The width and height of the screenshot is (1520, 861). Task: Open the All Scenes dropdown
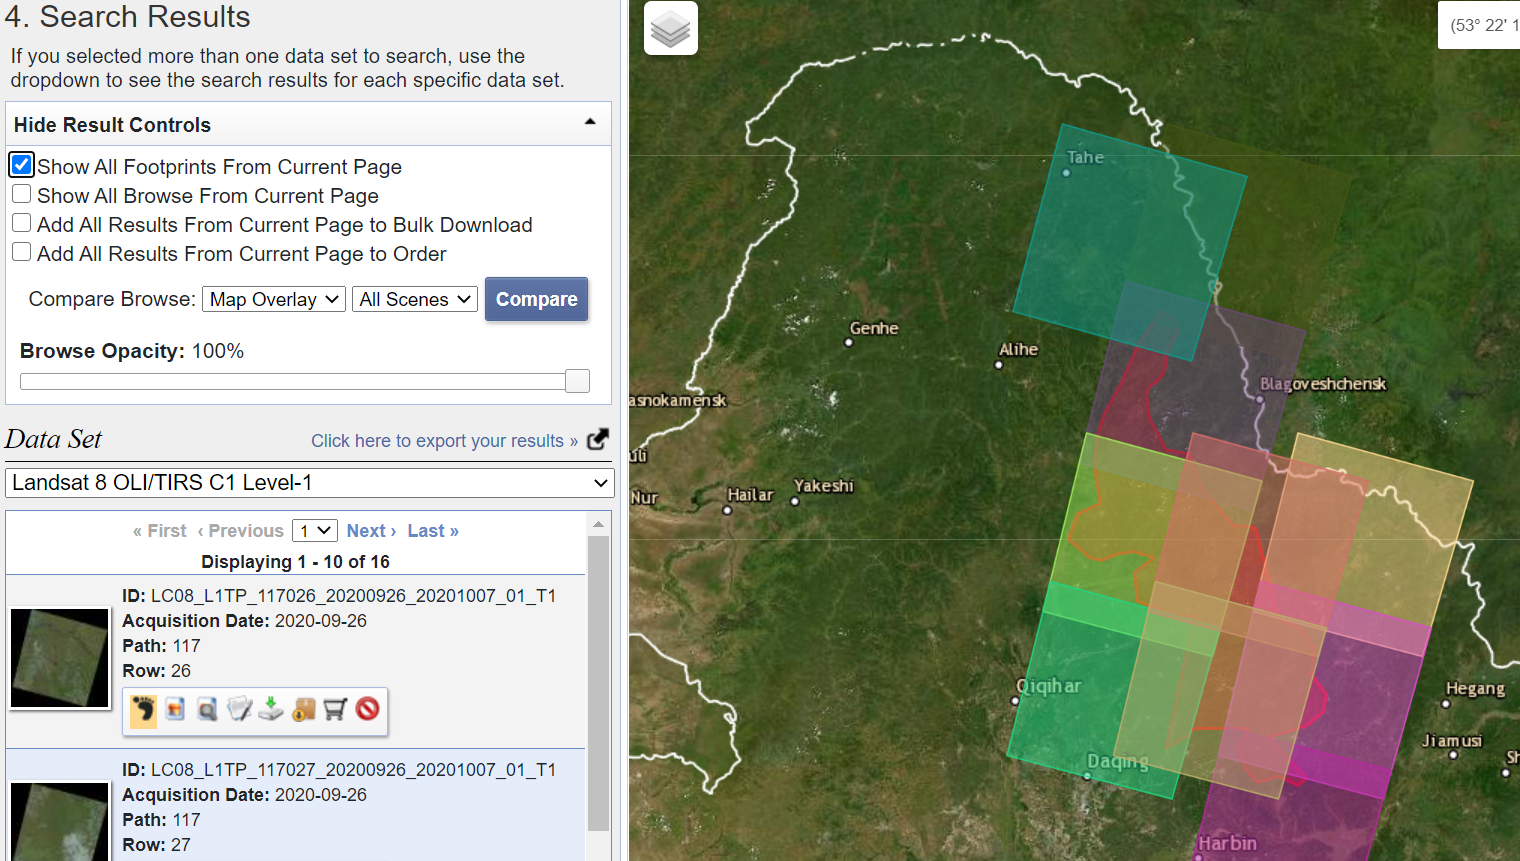click(x=414, y=299)
